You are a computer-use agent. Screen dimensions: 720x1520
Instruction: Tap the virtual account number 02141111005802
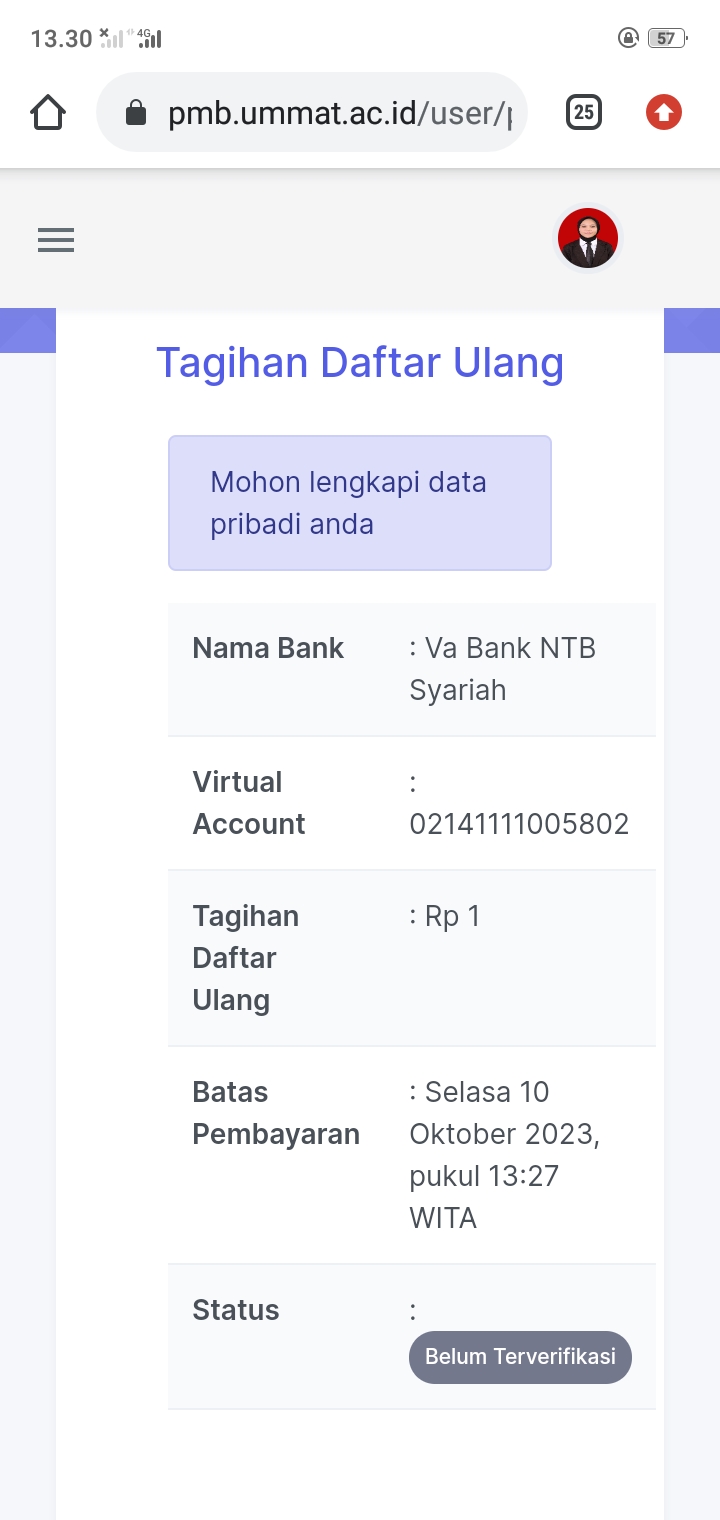[x=519, y=824]
